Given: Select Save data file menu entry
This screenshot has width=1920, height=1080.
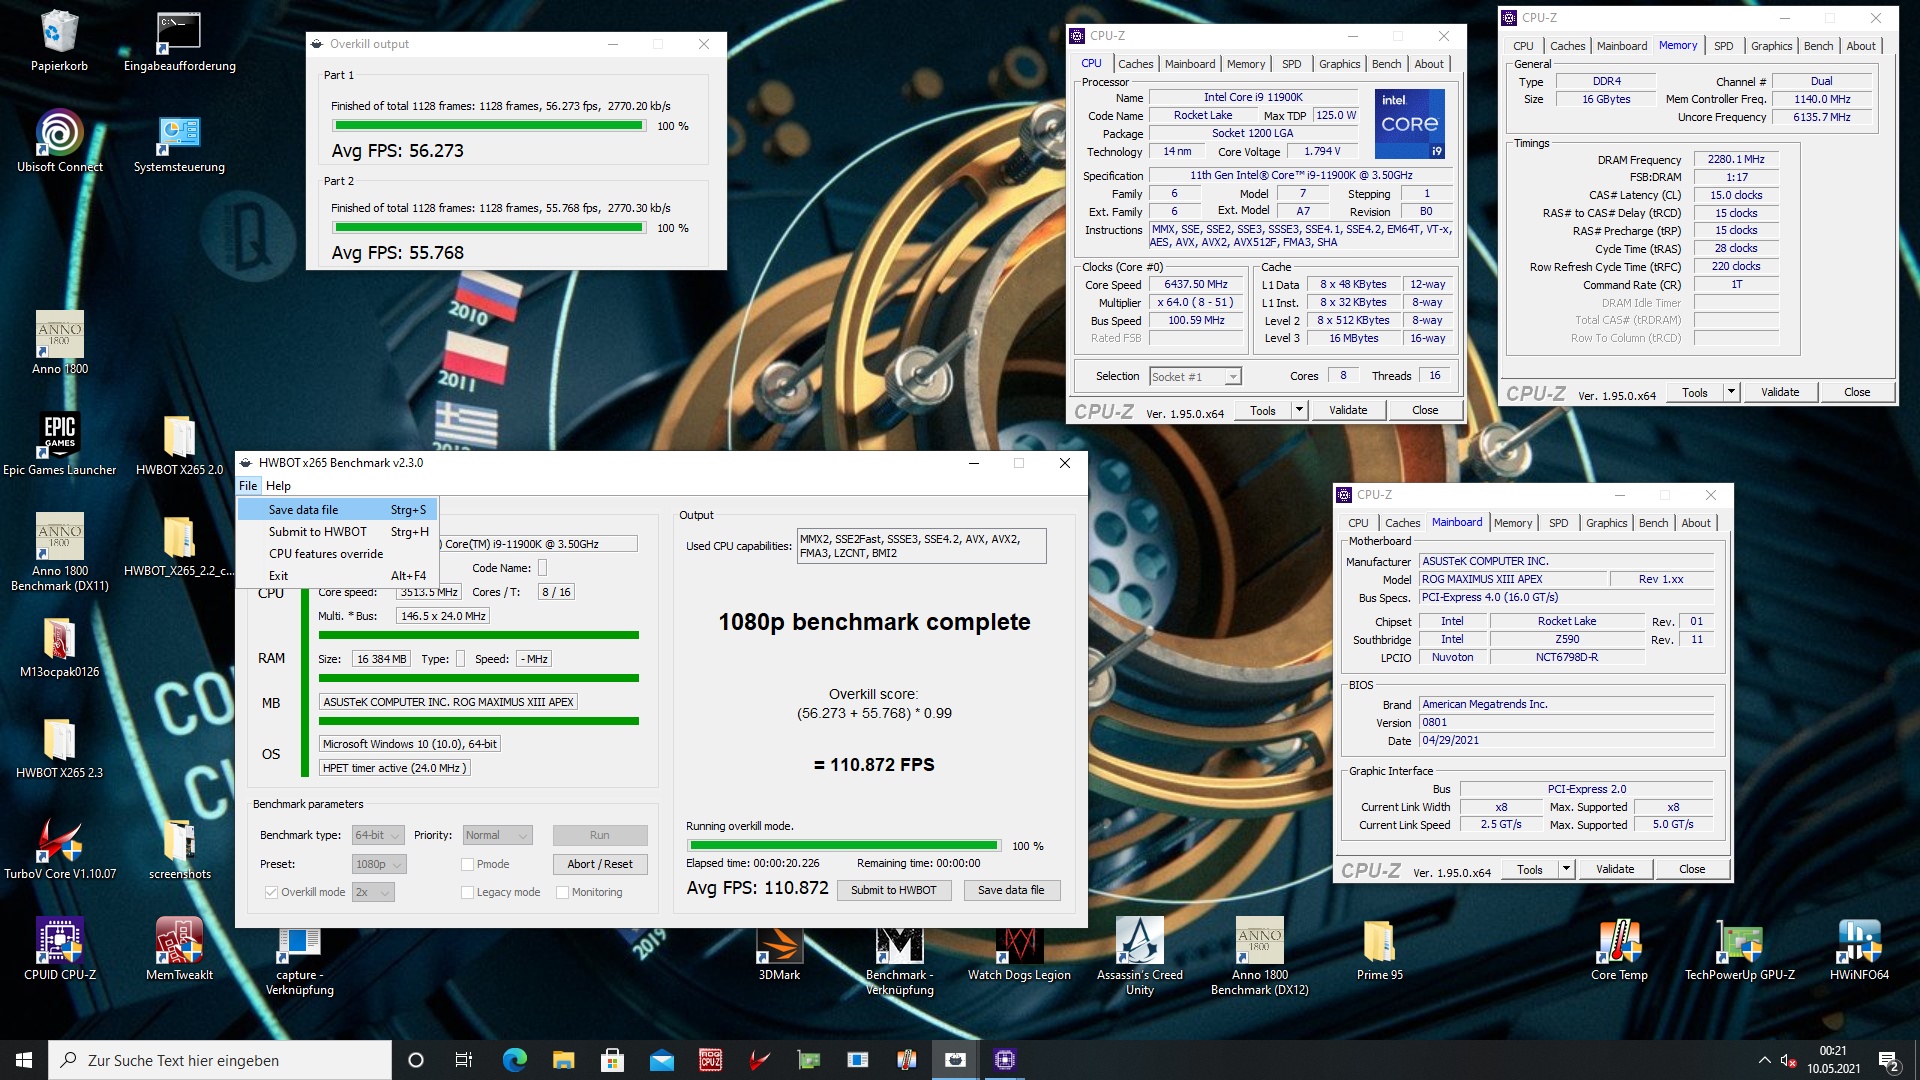Looking at the screenshot, I should coord(337,510).
